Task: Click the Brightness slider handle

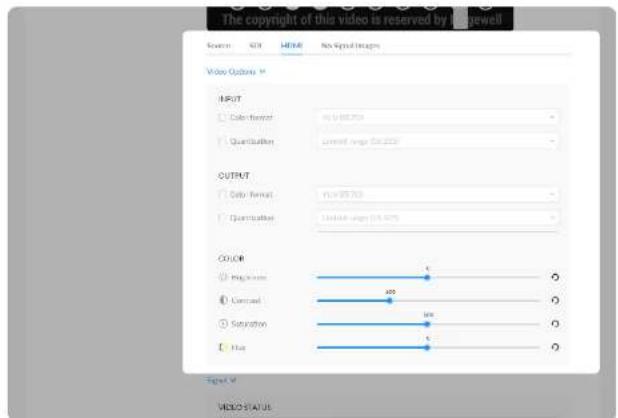Action: 427,277
